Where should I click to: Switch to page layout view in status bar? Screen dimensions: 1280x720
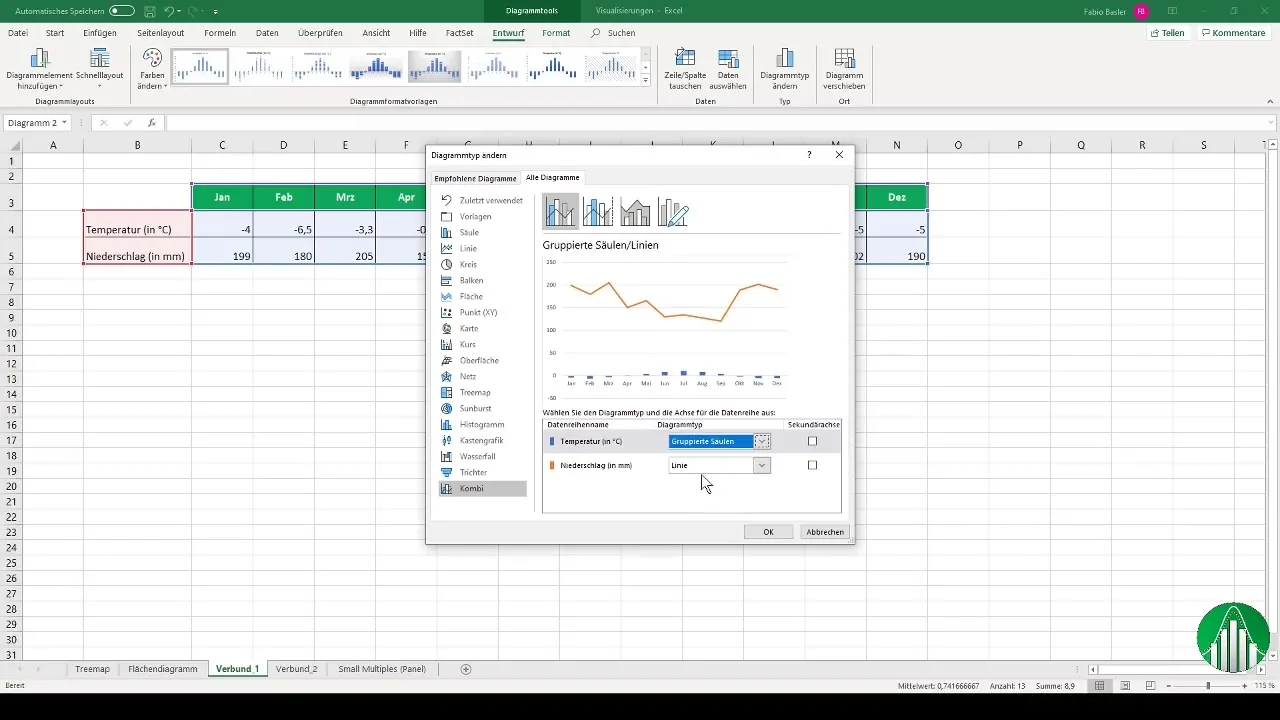1125,686
